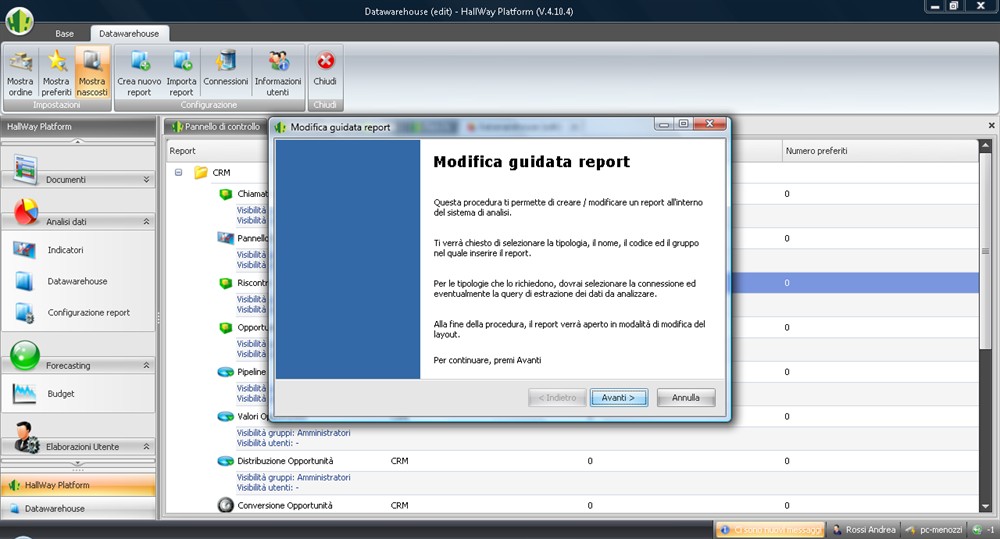Viewport: 1000px width, 539px height.
Task: Toggle Mostra nascosti ribbon button
Action: click(x=92, y=72)
